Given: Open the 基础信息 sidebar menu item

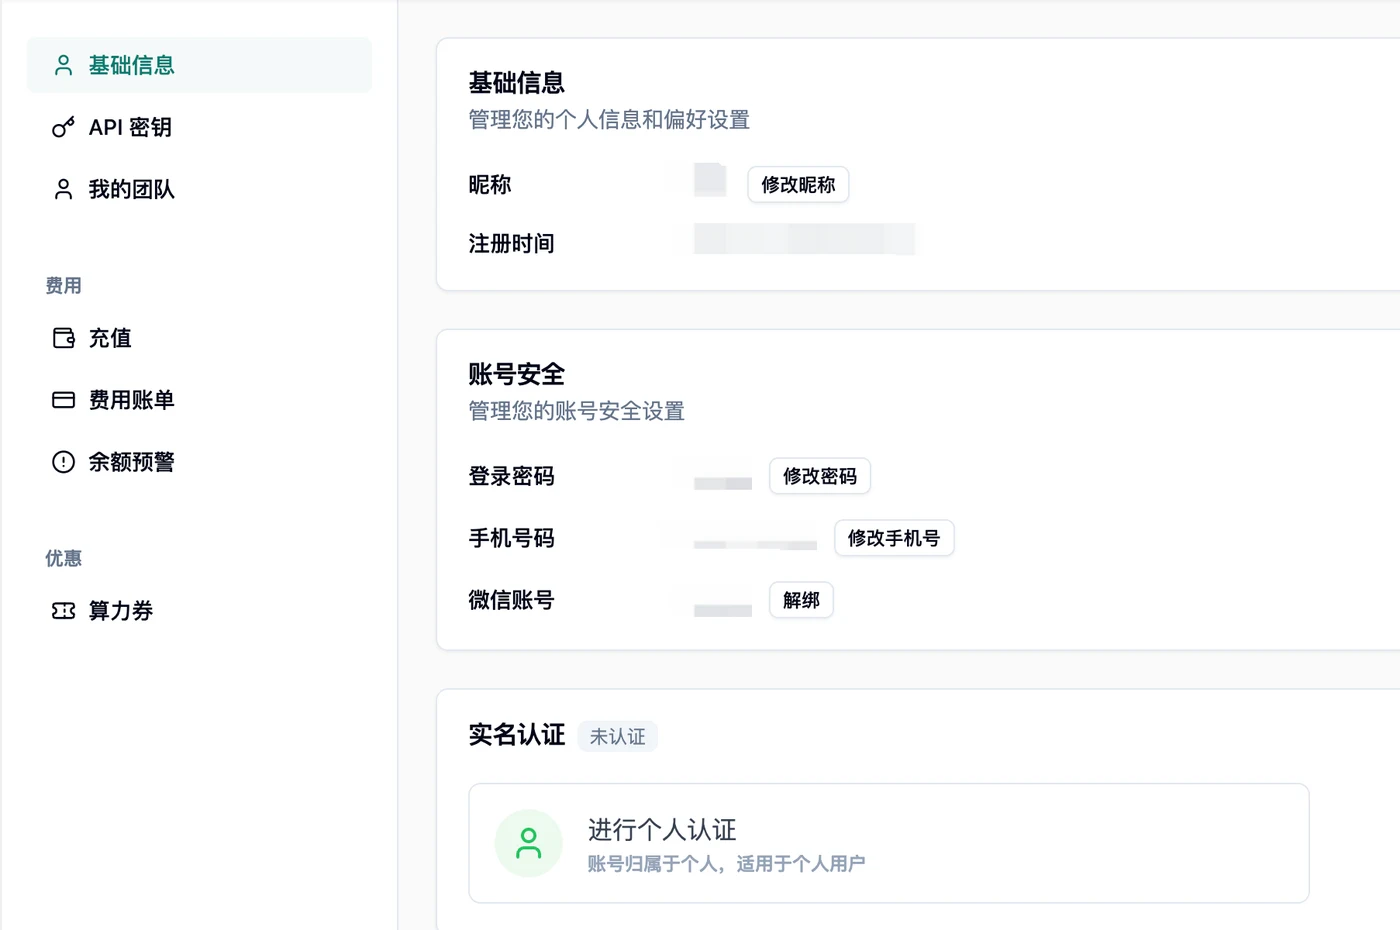Looking at the screenshot, I should click(x=199, y=65).
